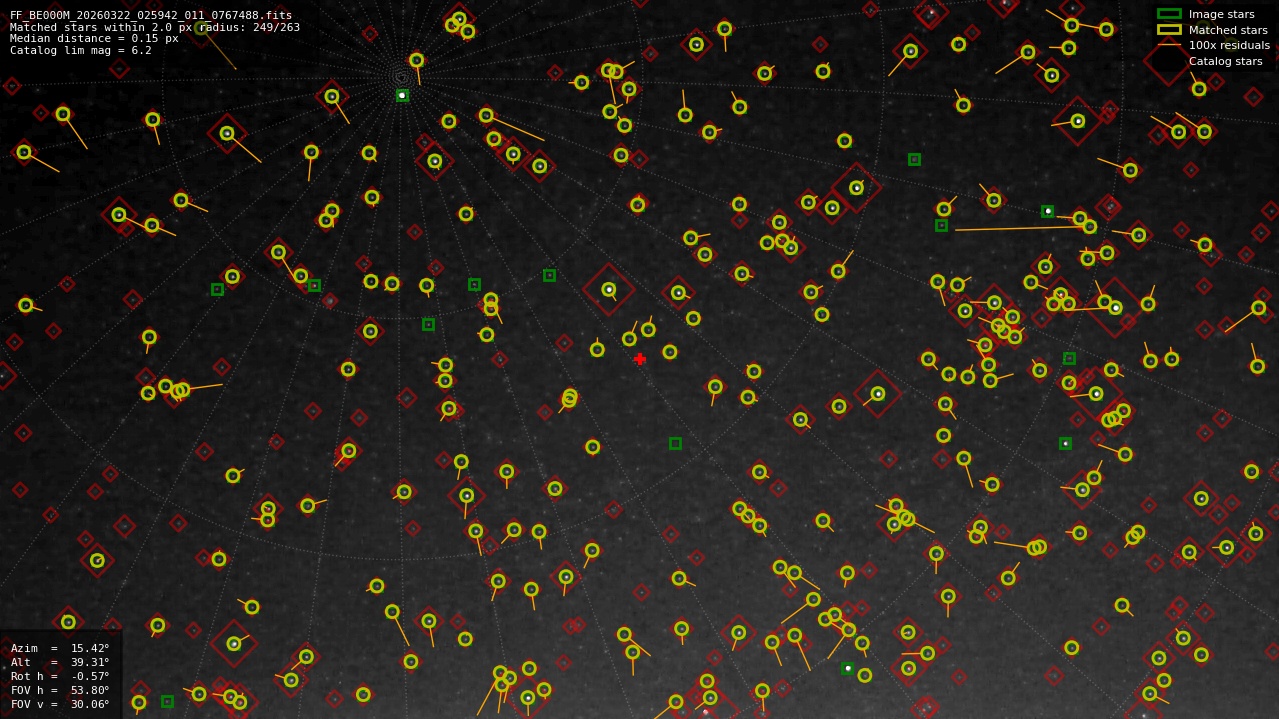Click the 'Catalog lim mag = 6.2' text
This screenshot has width=1279, height=719.
tap(81, 50)
